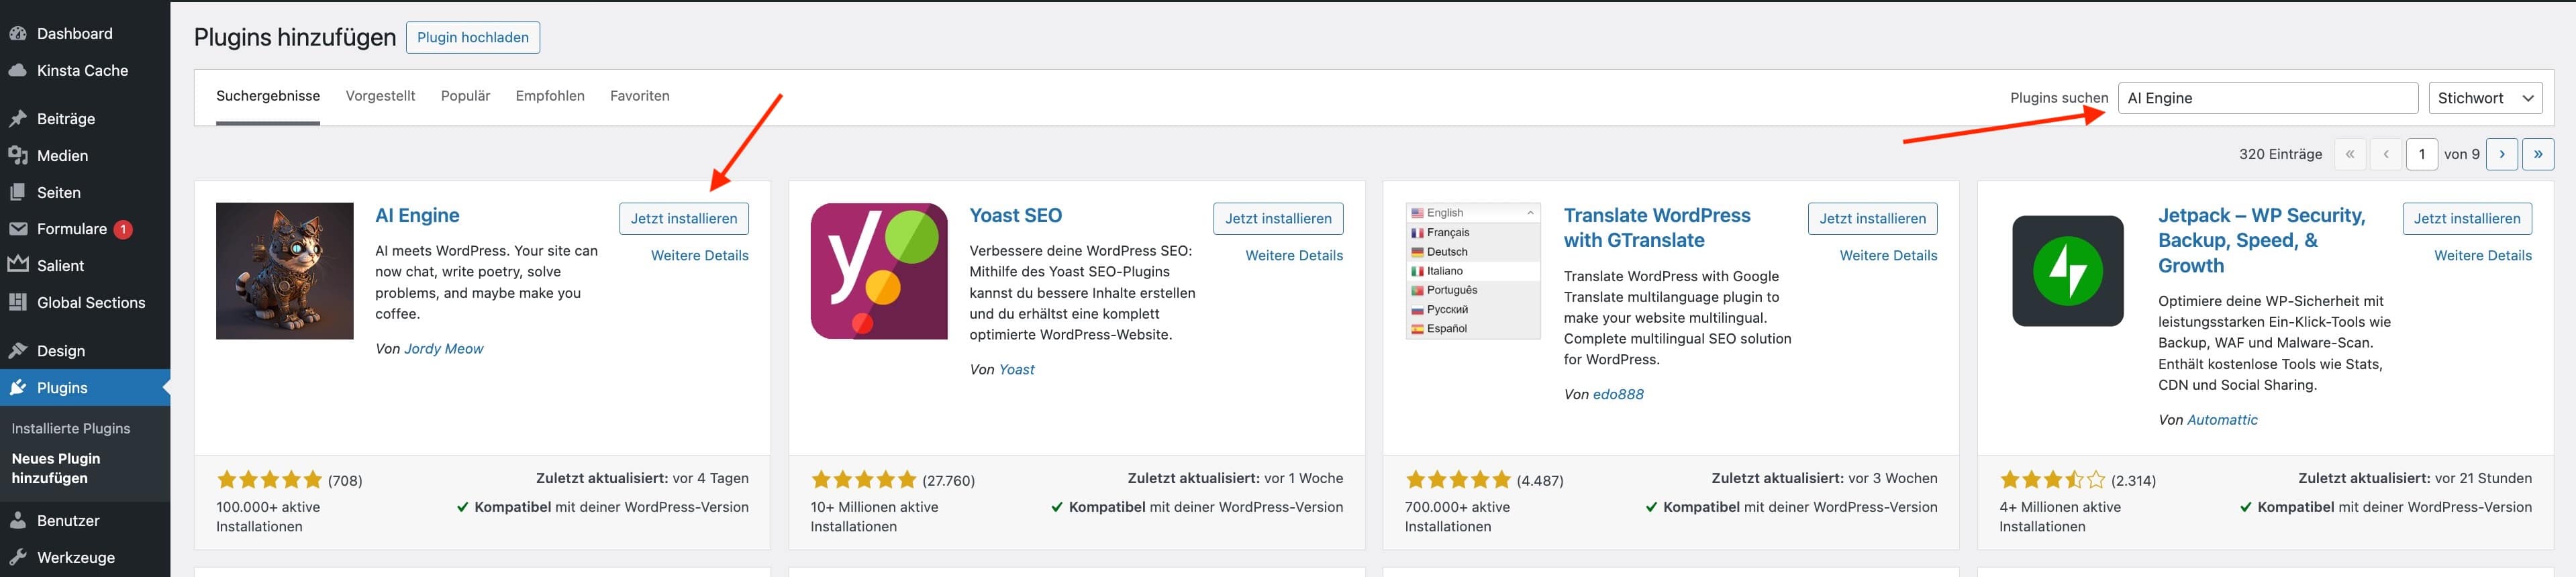Click the Medien media icon
Viewport: 2576px width, 577px height.
tap(17, 155)
